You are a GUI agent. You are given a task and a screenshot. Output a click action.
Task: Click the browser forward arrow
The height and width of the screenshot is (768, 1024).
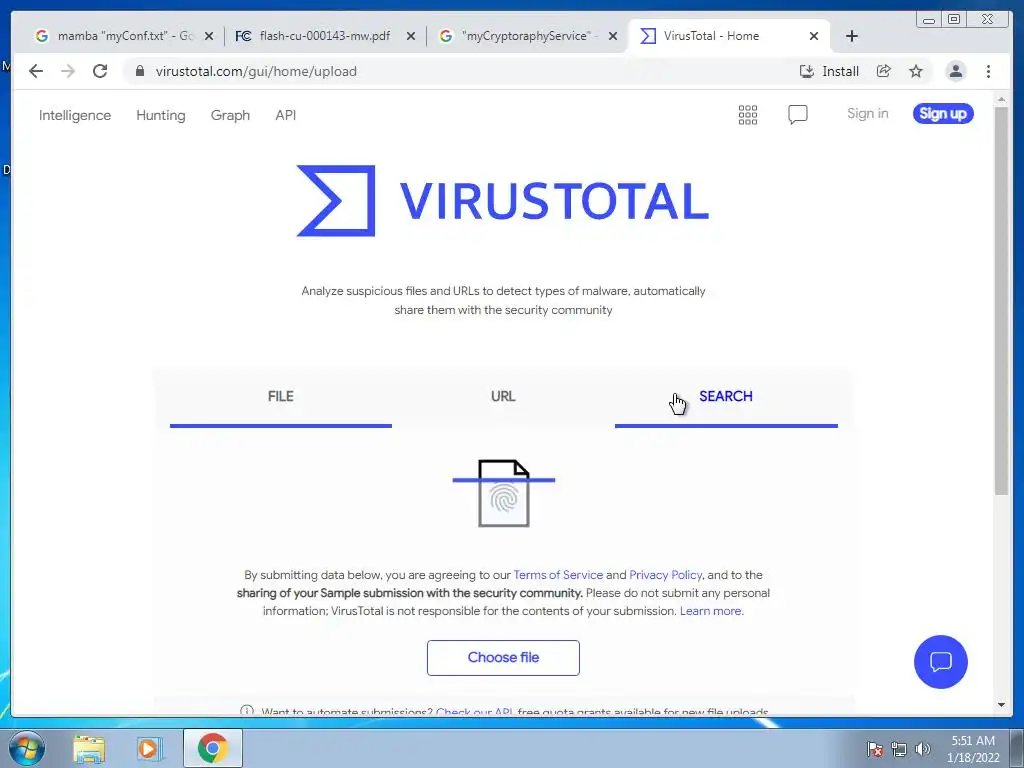click(x=68, y=71)
